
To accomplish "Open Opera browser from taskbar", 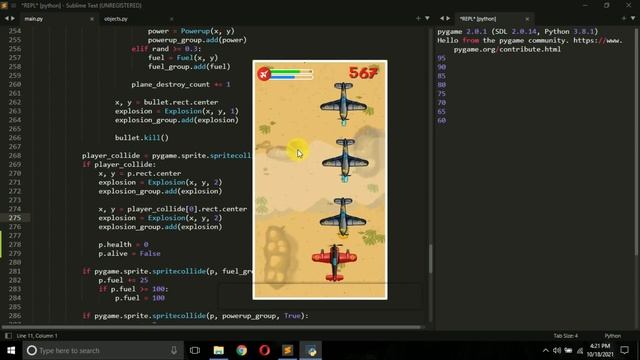I will click(x=264, y=350).
